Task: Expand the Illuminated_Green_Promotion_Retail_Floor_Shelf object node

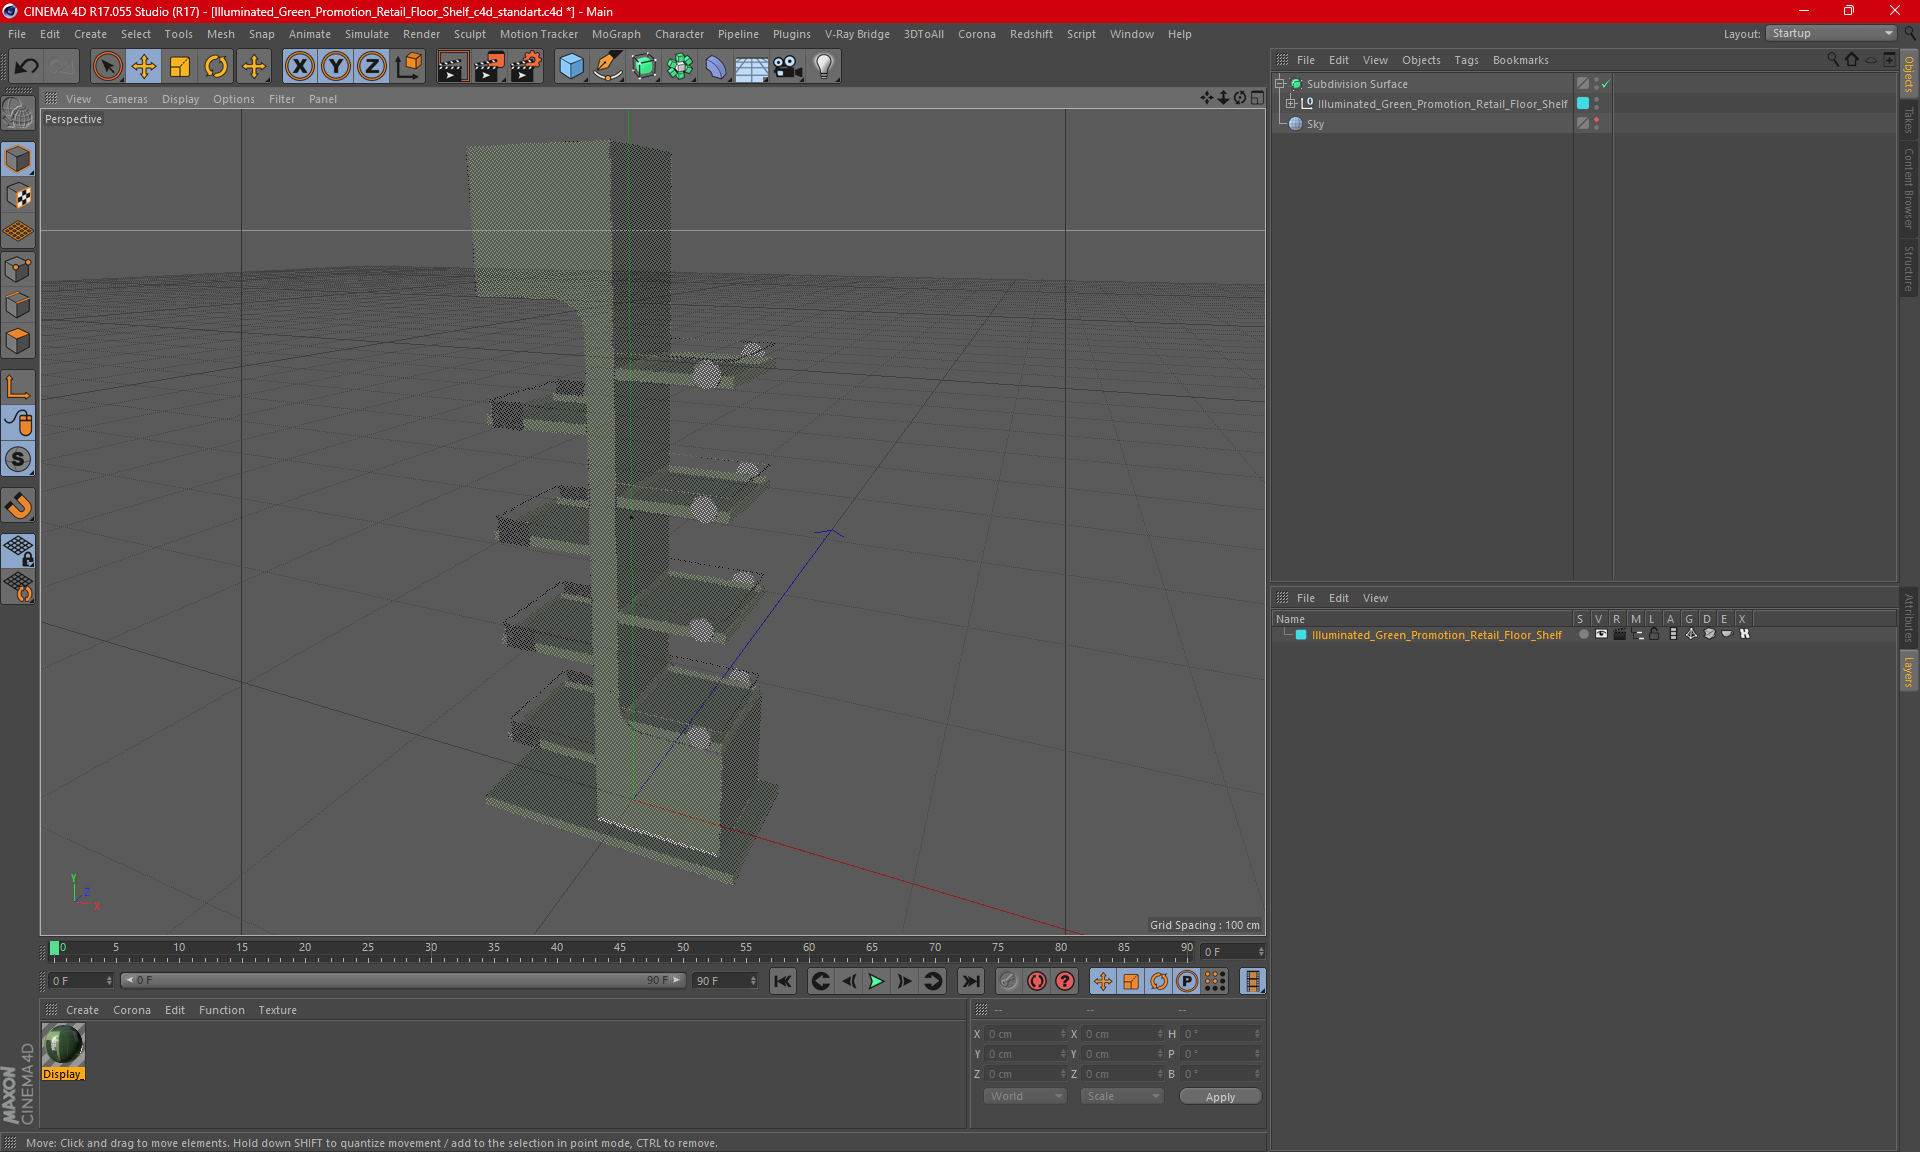Action: tap(1291, 104)
